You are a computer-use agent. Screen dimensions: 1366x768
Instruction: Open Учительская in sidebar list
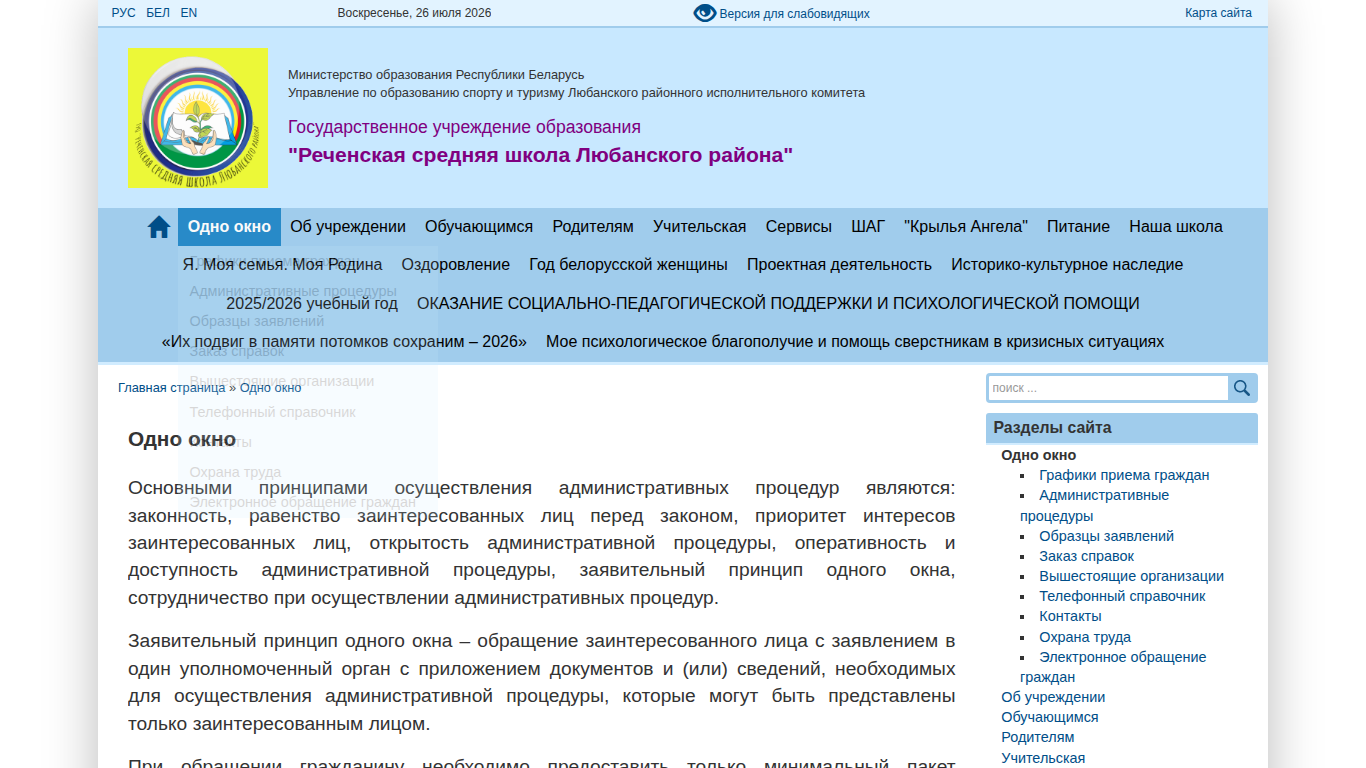click(1043, 758)
